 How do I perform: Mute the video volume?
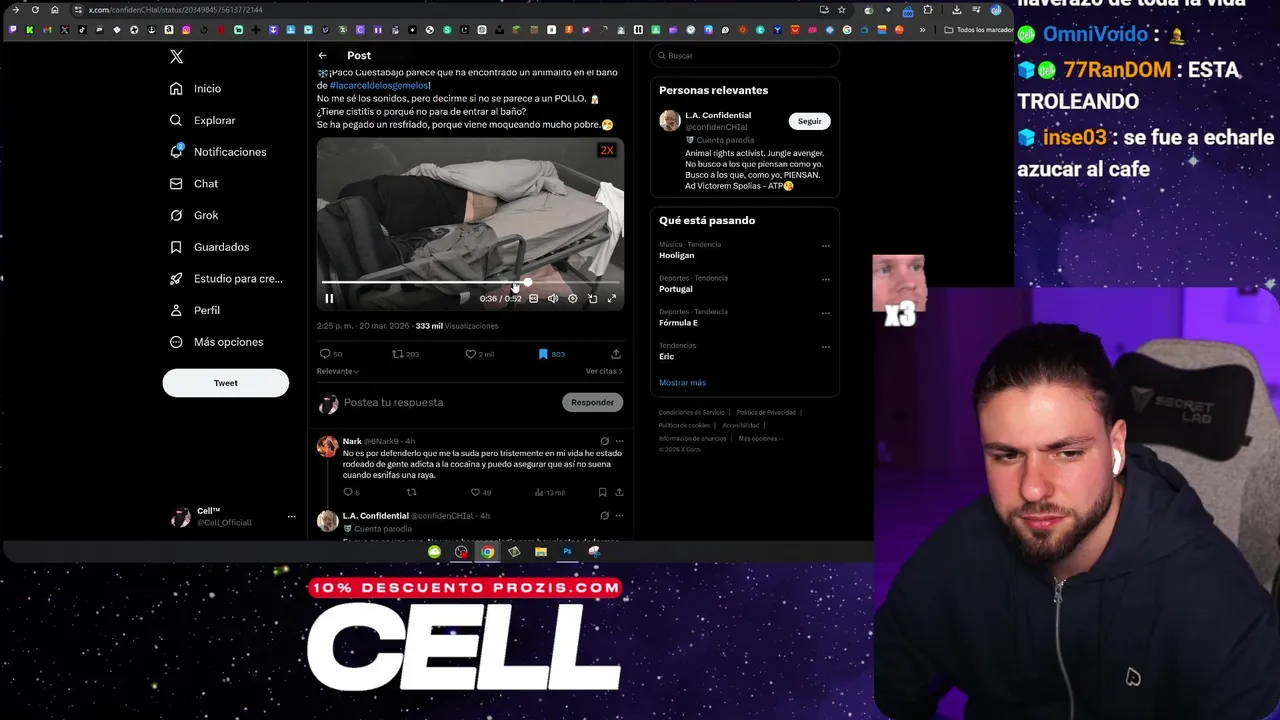click(x=553, y=298)
